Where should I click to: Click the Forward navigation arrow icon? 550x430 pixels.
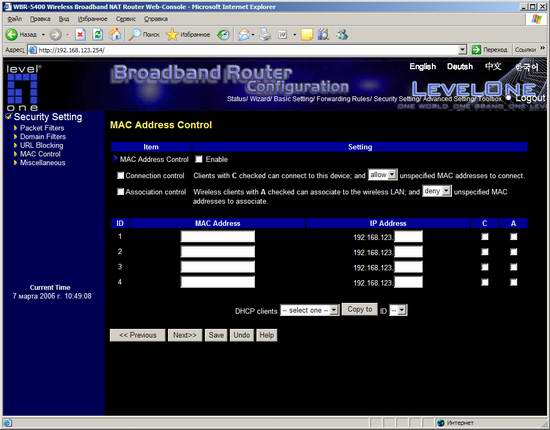55,35
